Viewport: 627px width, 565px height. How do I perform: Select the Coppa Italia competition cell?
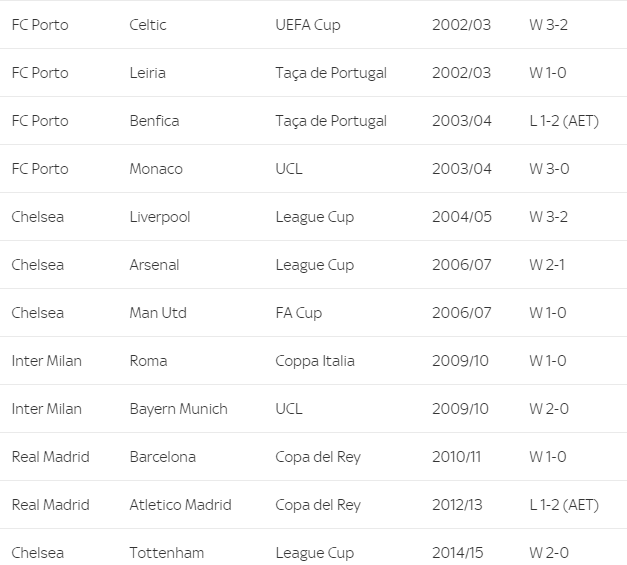pos(315,361)
